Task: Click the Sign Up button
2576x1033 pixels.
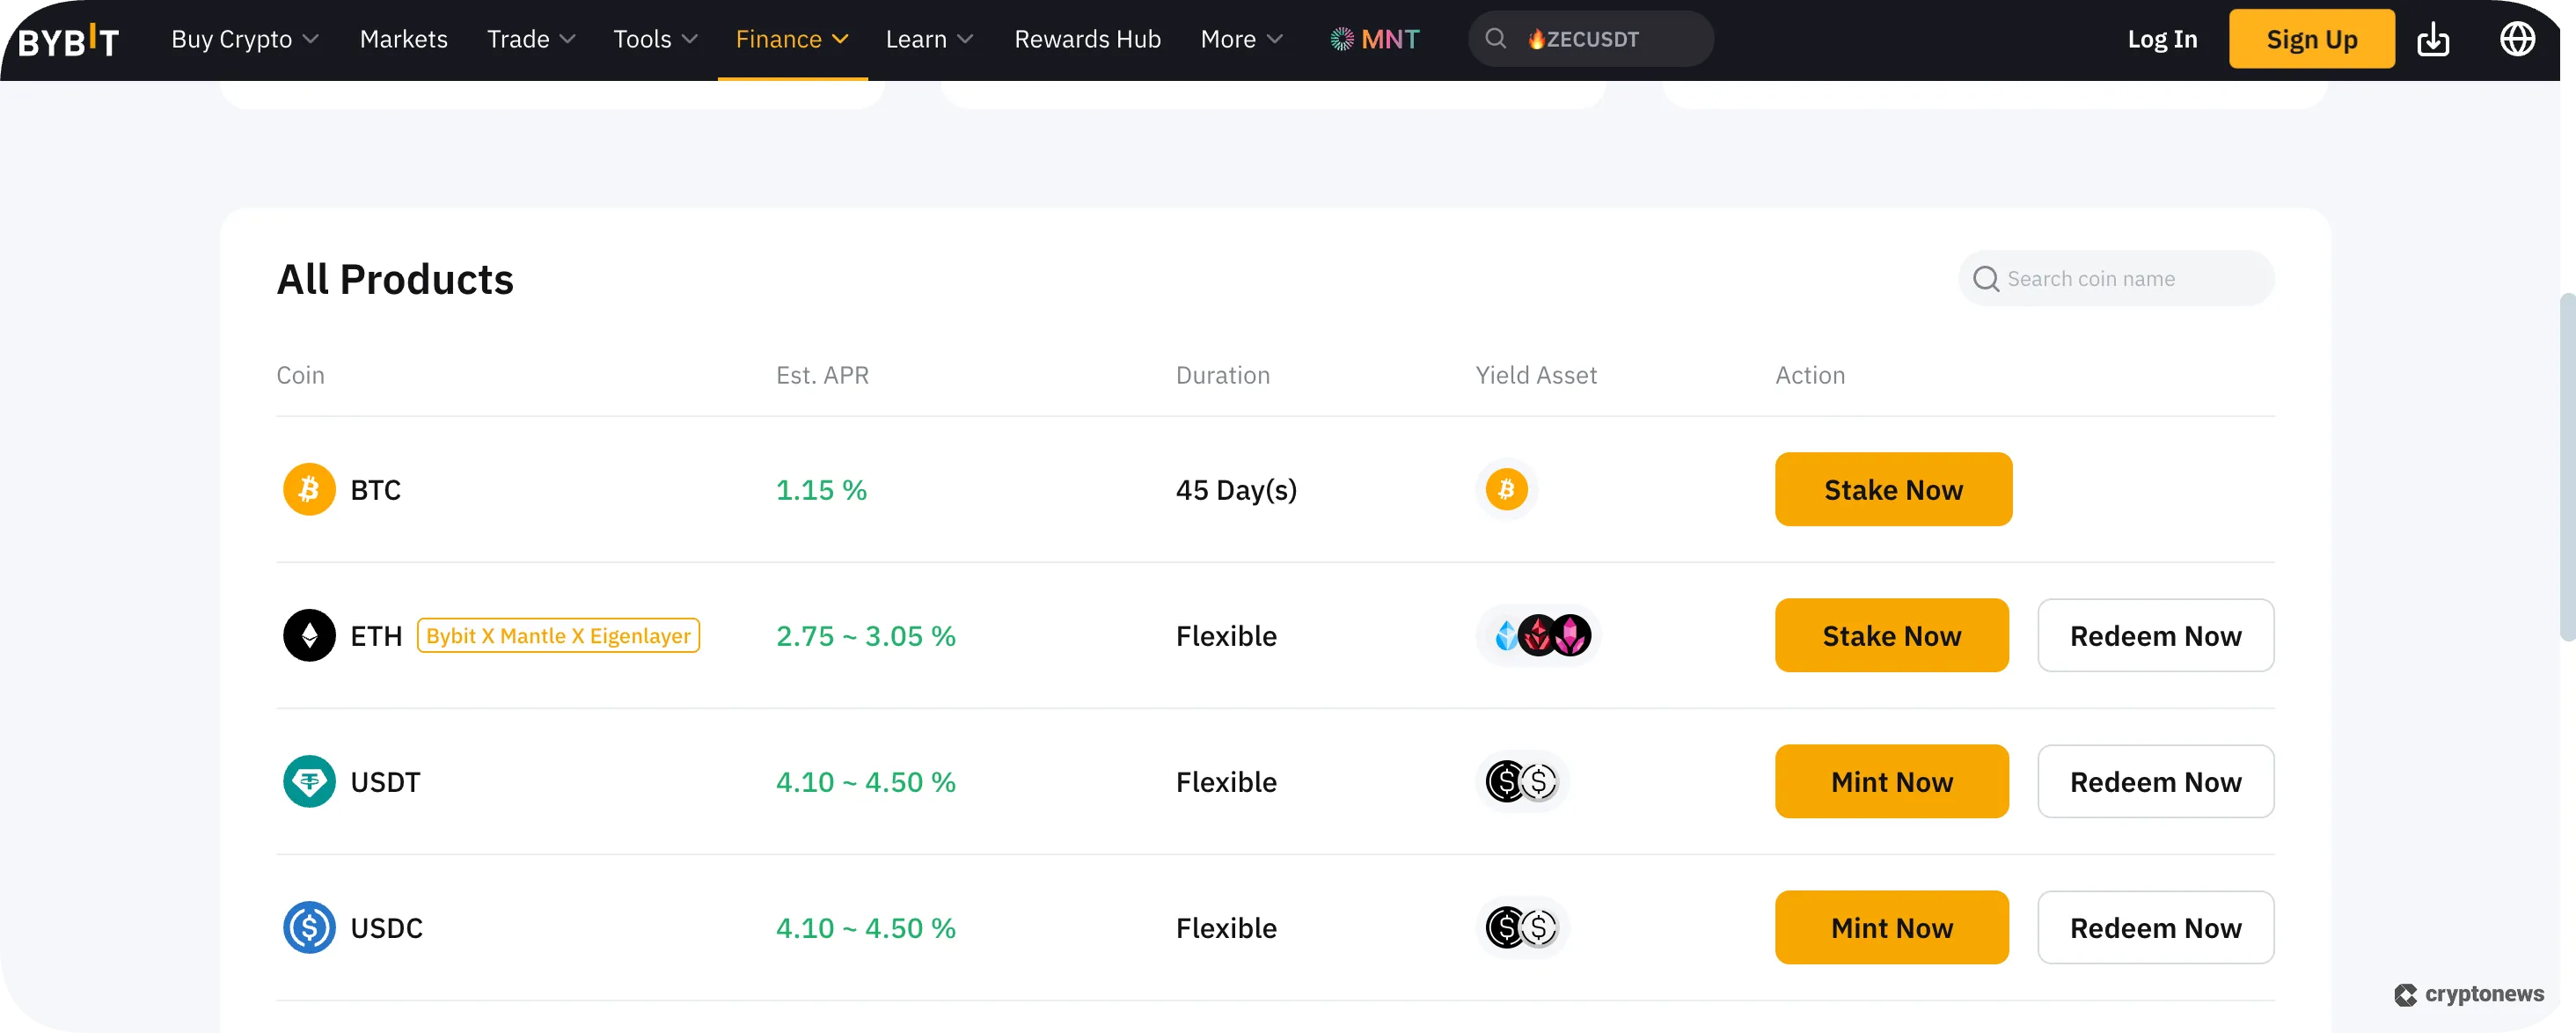Action: [2311, 39]
